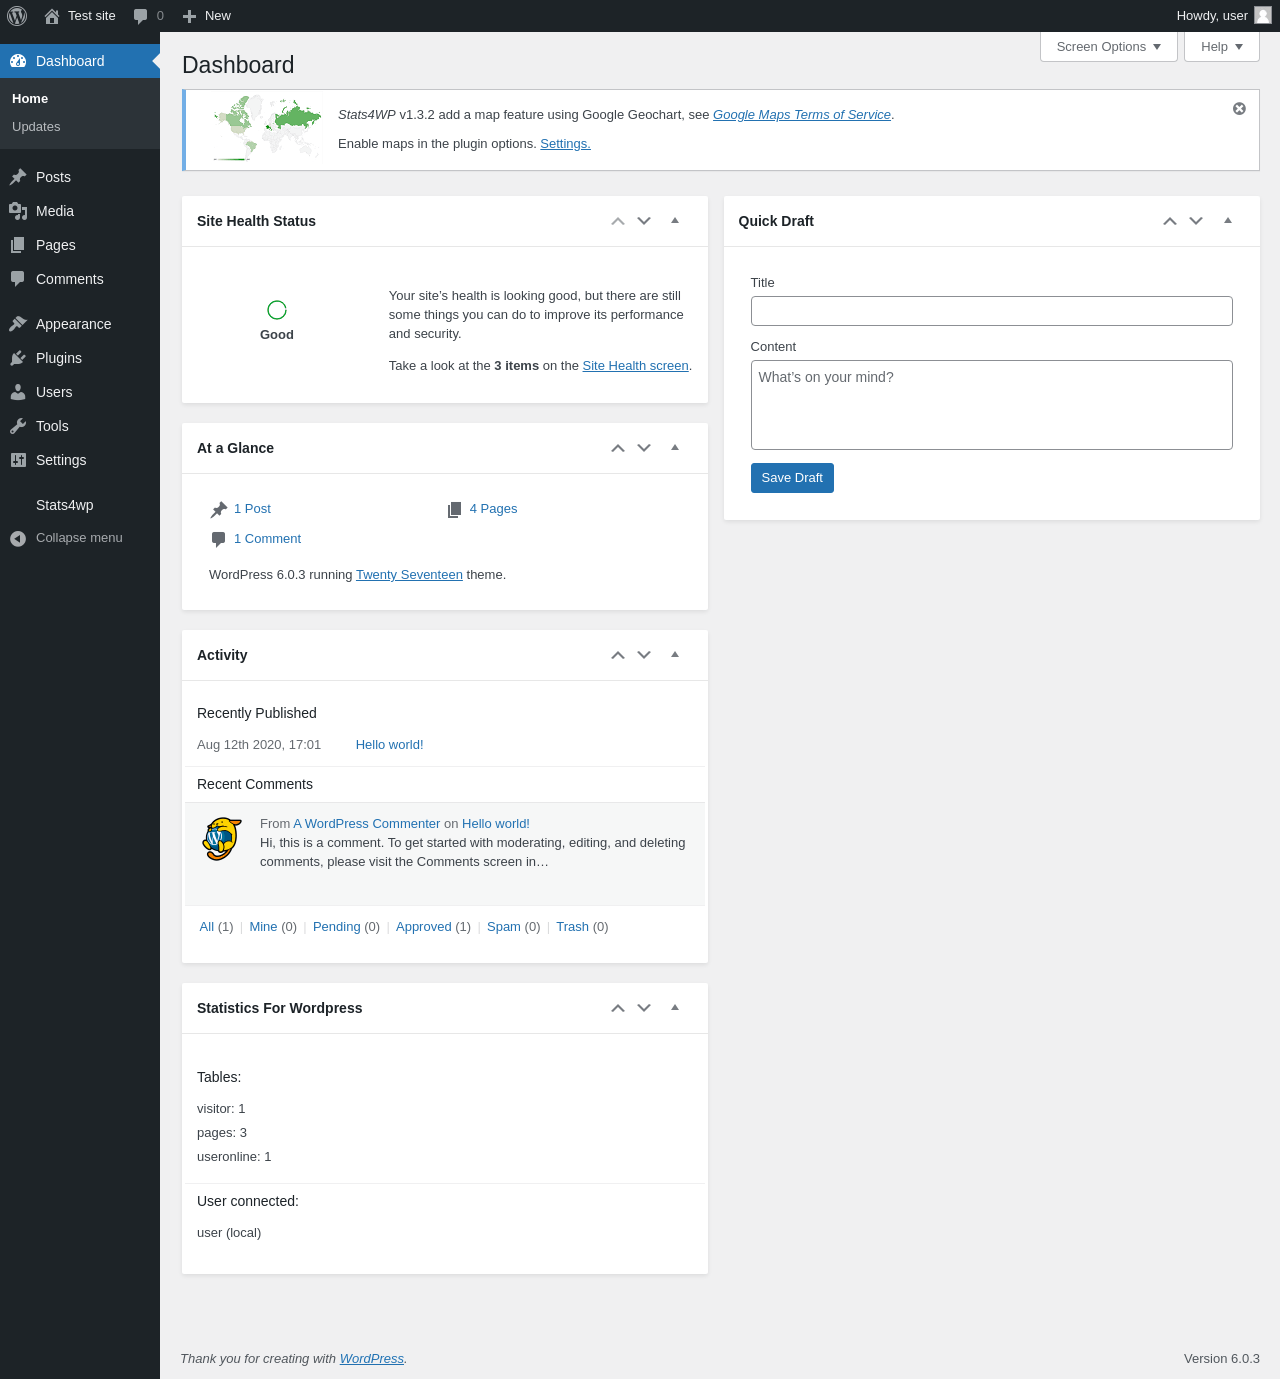Click the Test site home icon
This screenshot has height=1379, width=1280.
tap(52, 16)
